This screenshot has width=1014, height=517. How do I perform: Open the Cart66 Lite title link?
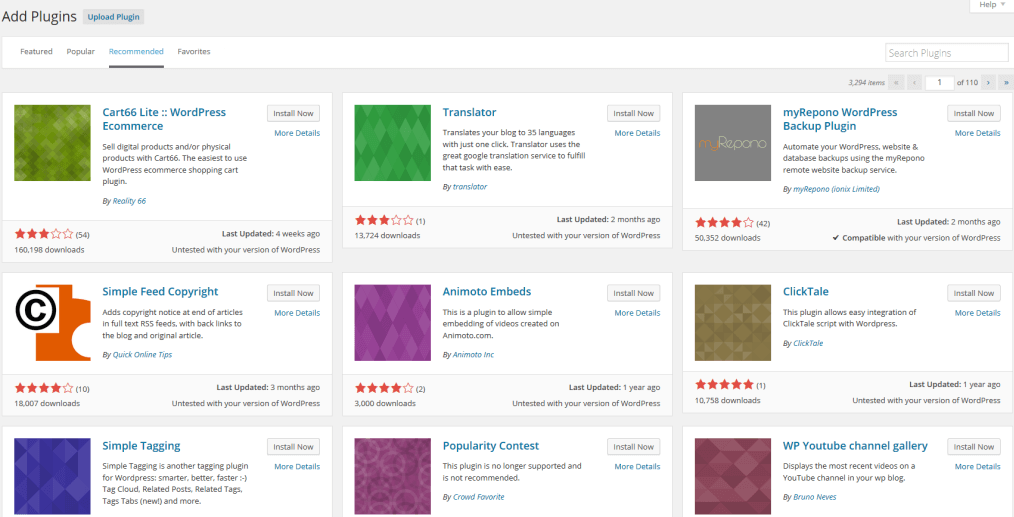pyautogui.click(x=164, y=119)
